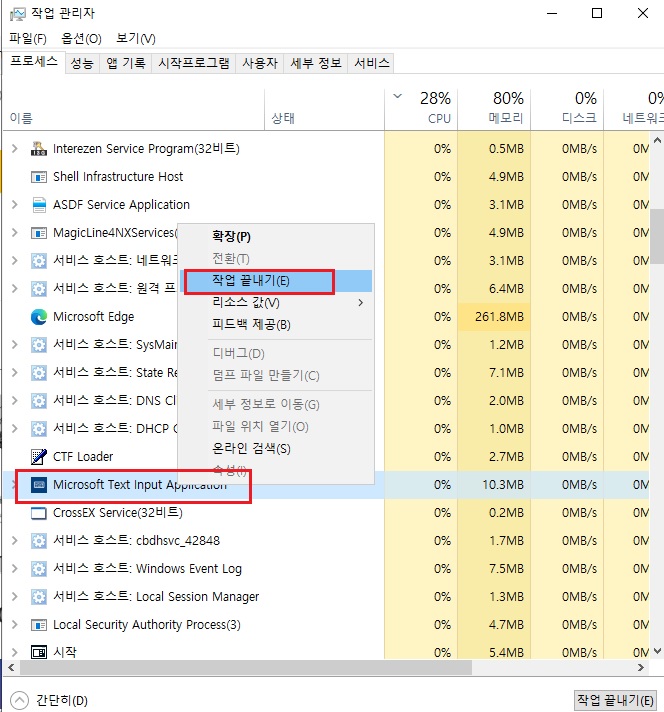This screenshot has width=664, height=712.
Task: Click the gear icon for 서비스 호스트: cbdhsvc_42848
Action: pos(39,540)
